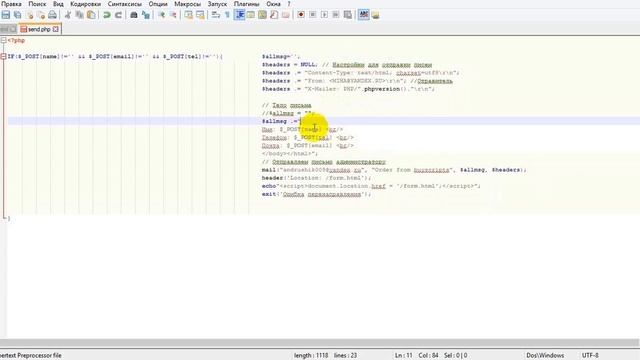The image size is (640, 360).
Task: Click the Redo arrow icon
Action: (118, 15)
